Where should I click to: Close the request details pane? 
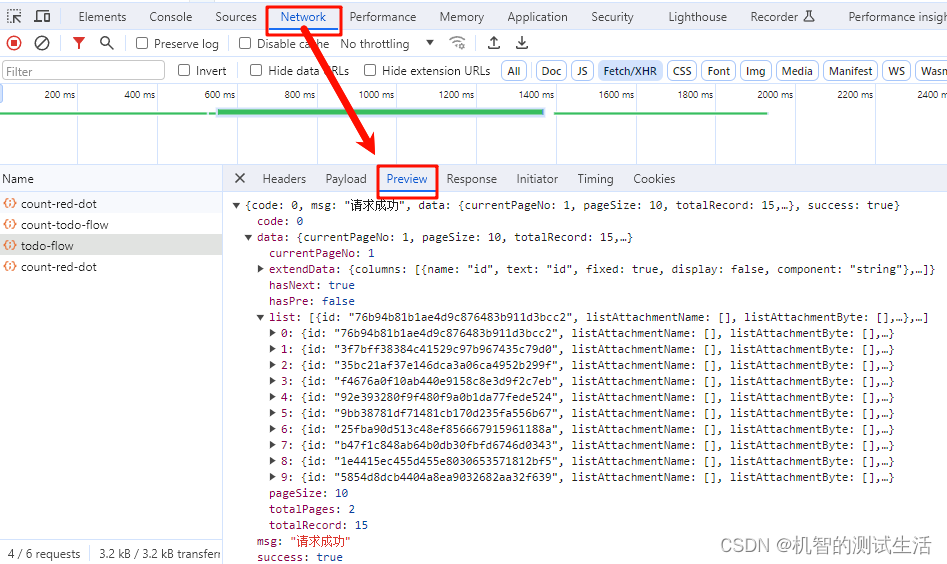240,178
